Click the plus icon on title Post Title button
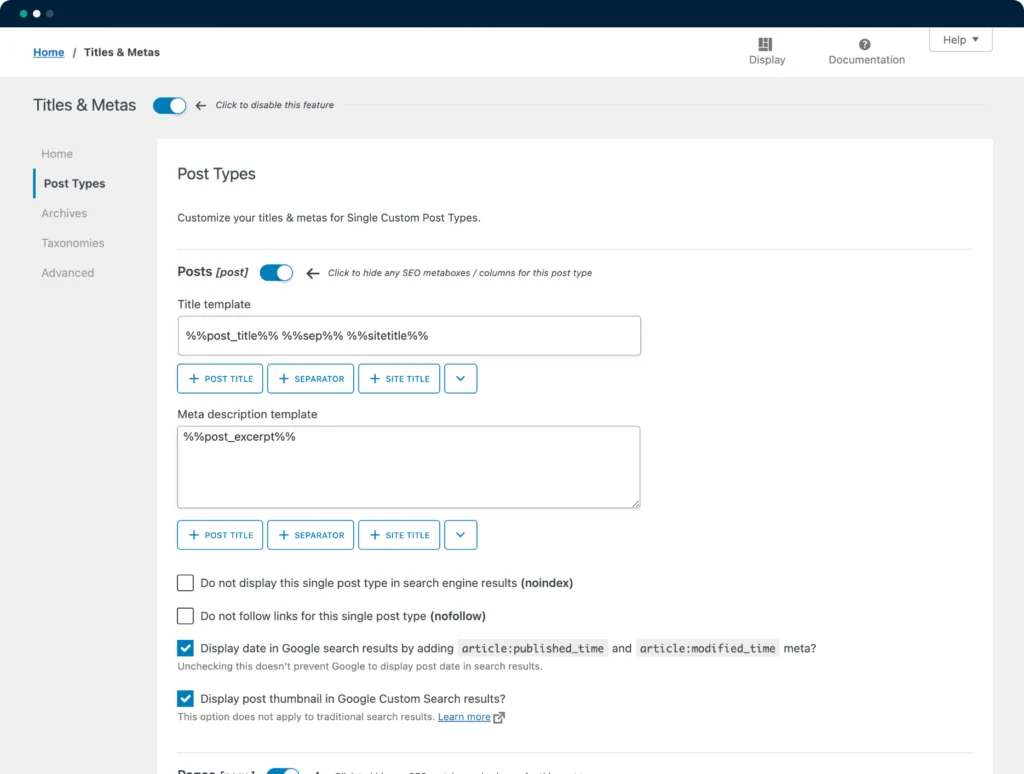 194,379
